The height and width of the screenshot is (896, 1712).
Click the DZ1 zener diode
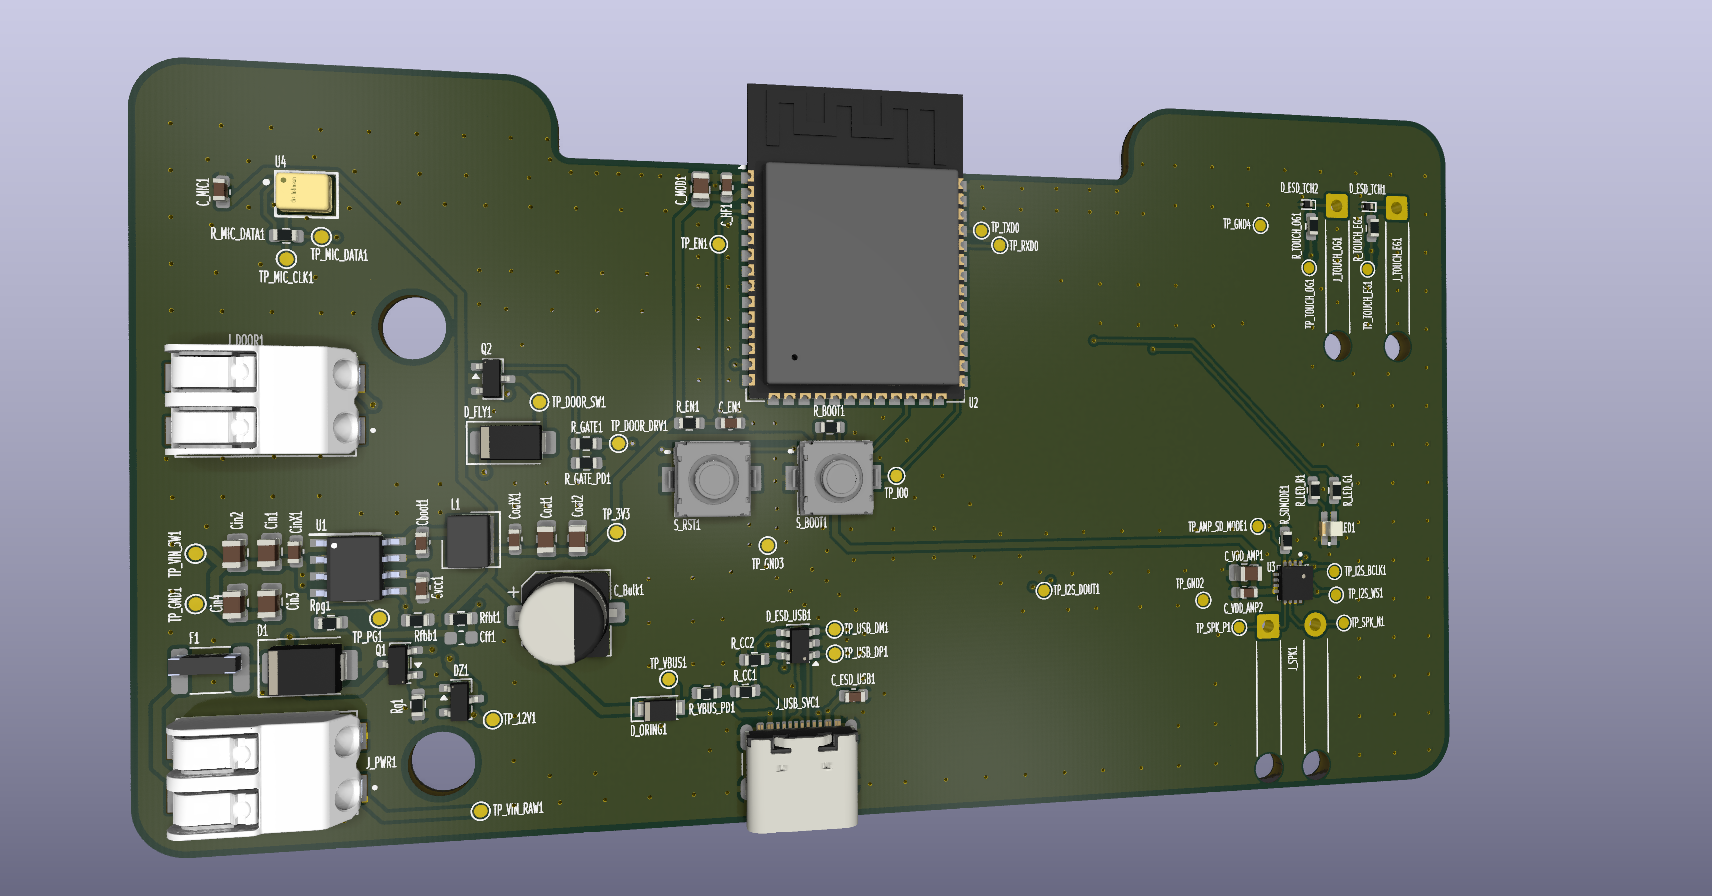(x=459, y=699)
